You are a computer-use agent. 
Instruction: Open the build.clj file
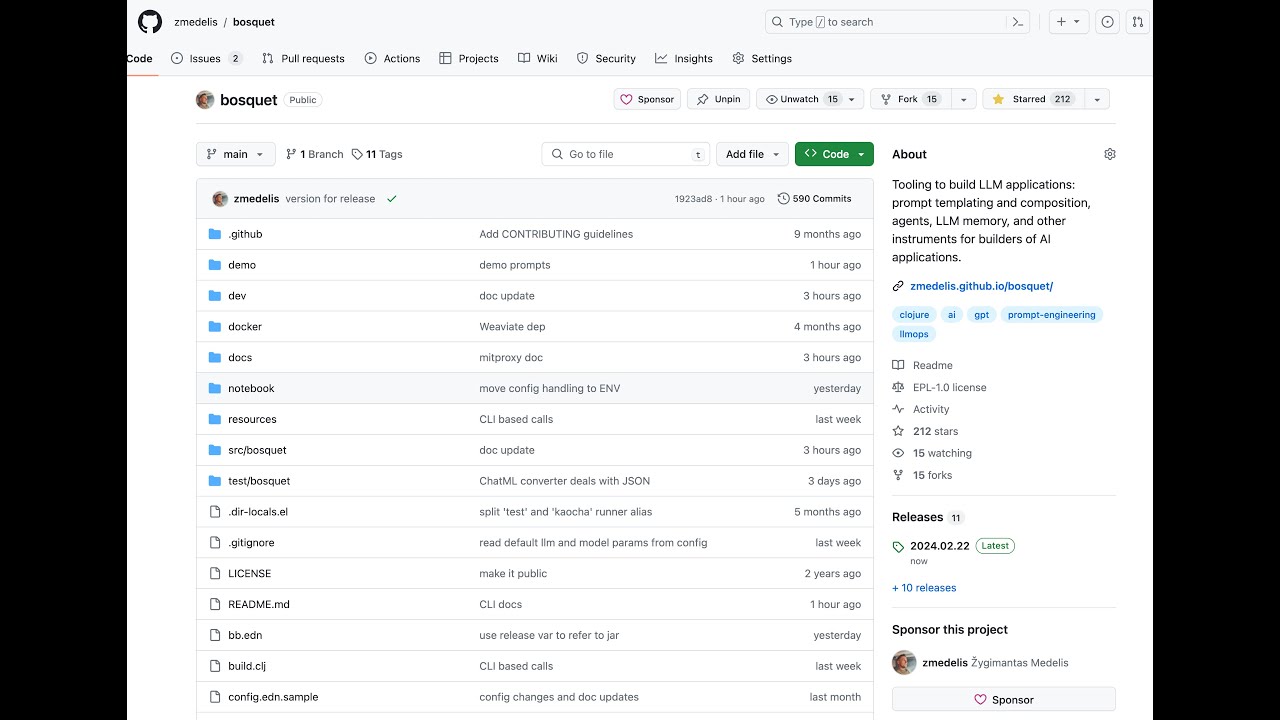click(x=247, y=666)
